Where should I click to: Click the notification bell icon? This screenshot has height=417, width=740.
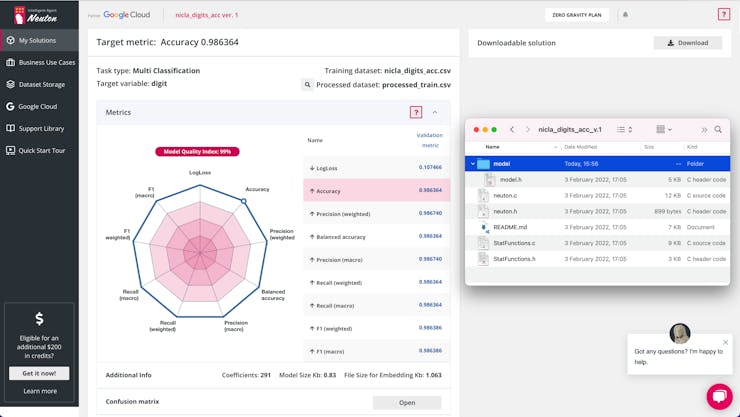click(x=625, y=15)
